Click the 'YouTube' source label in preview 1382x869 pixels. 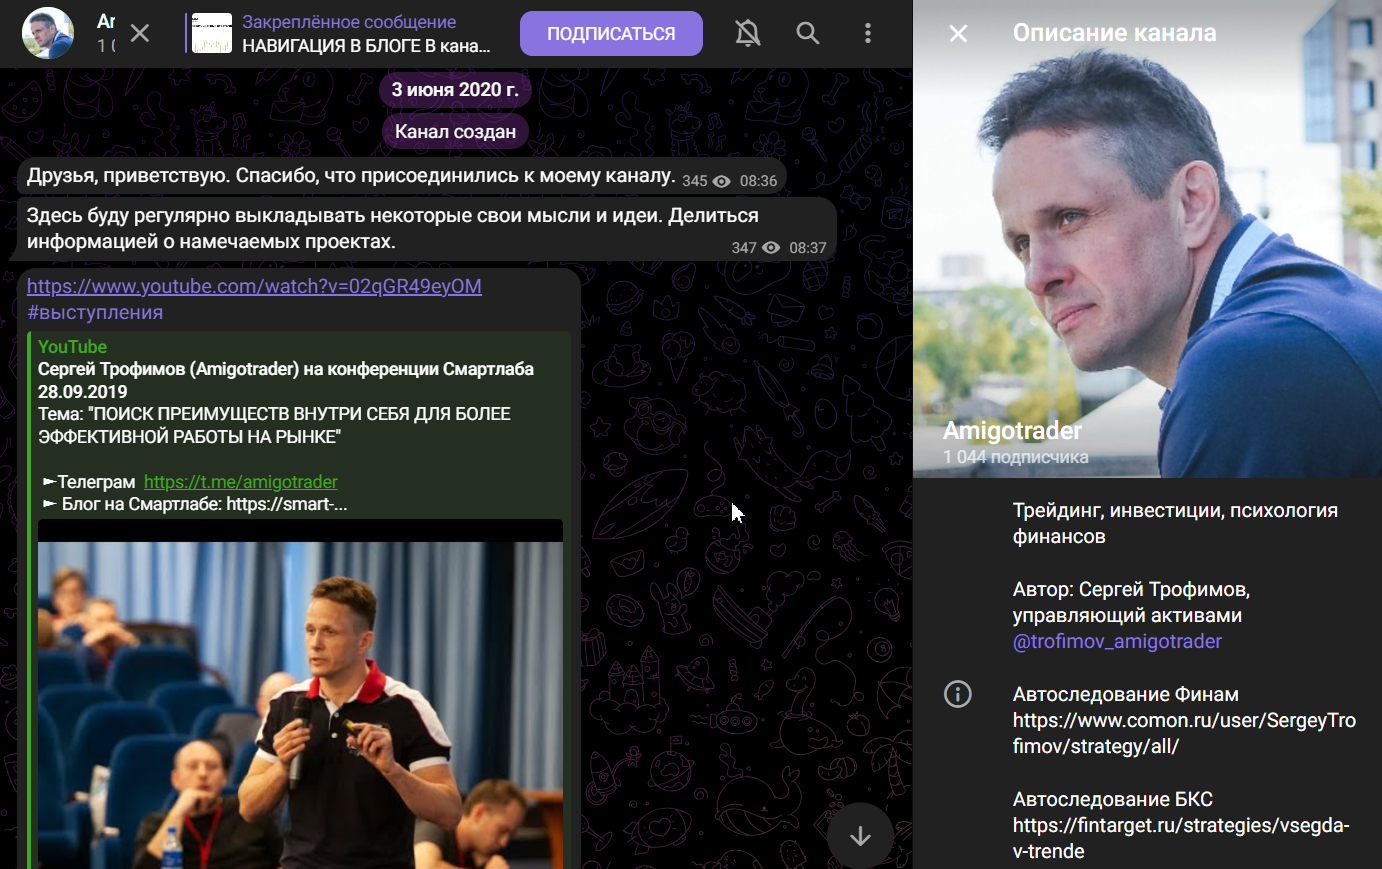pyautogui.click(x=72, y=347)
